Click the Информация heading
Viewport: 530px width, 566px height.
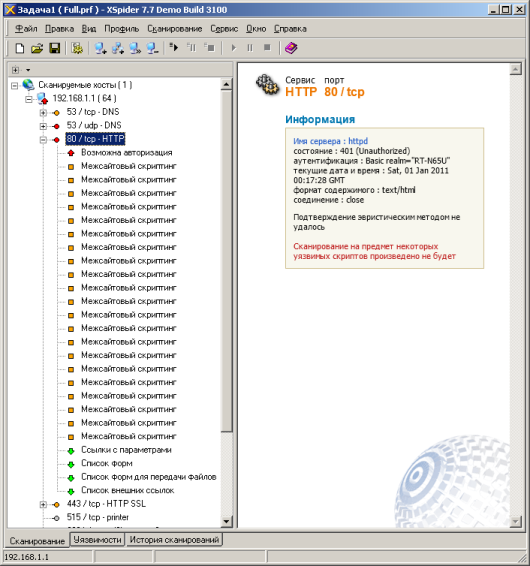coord(320,119)
